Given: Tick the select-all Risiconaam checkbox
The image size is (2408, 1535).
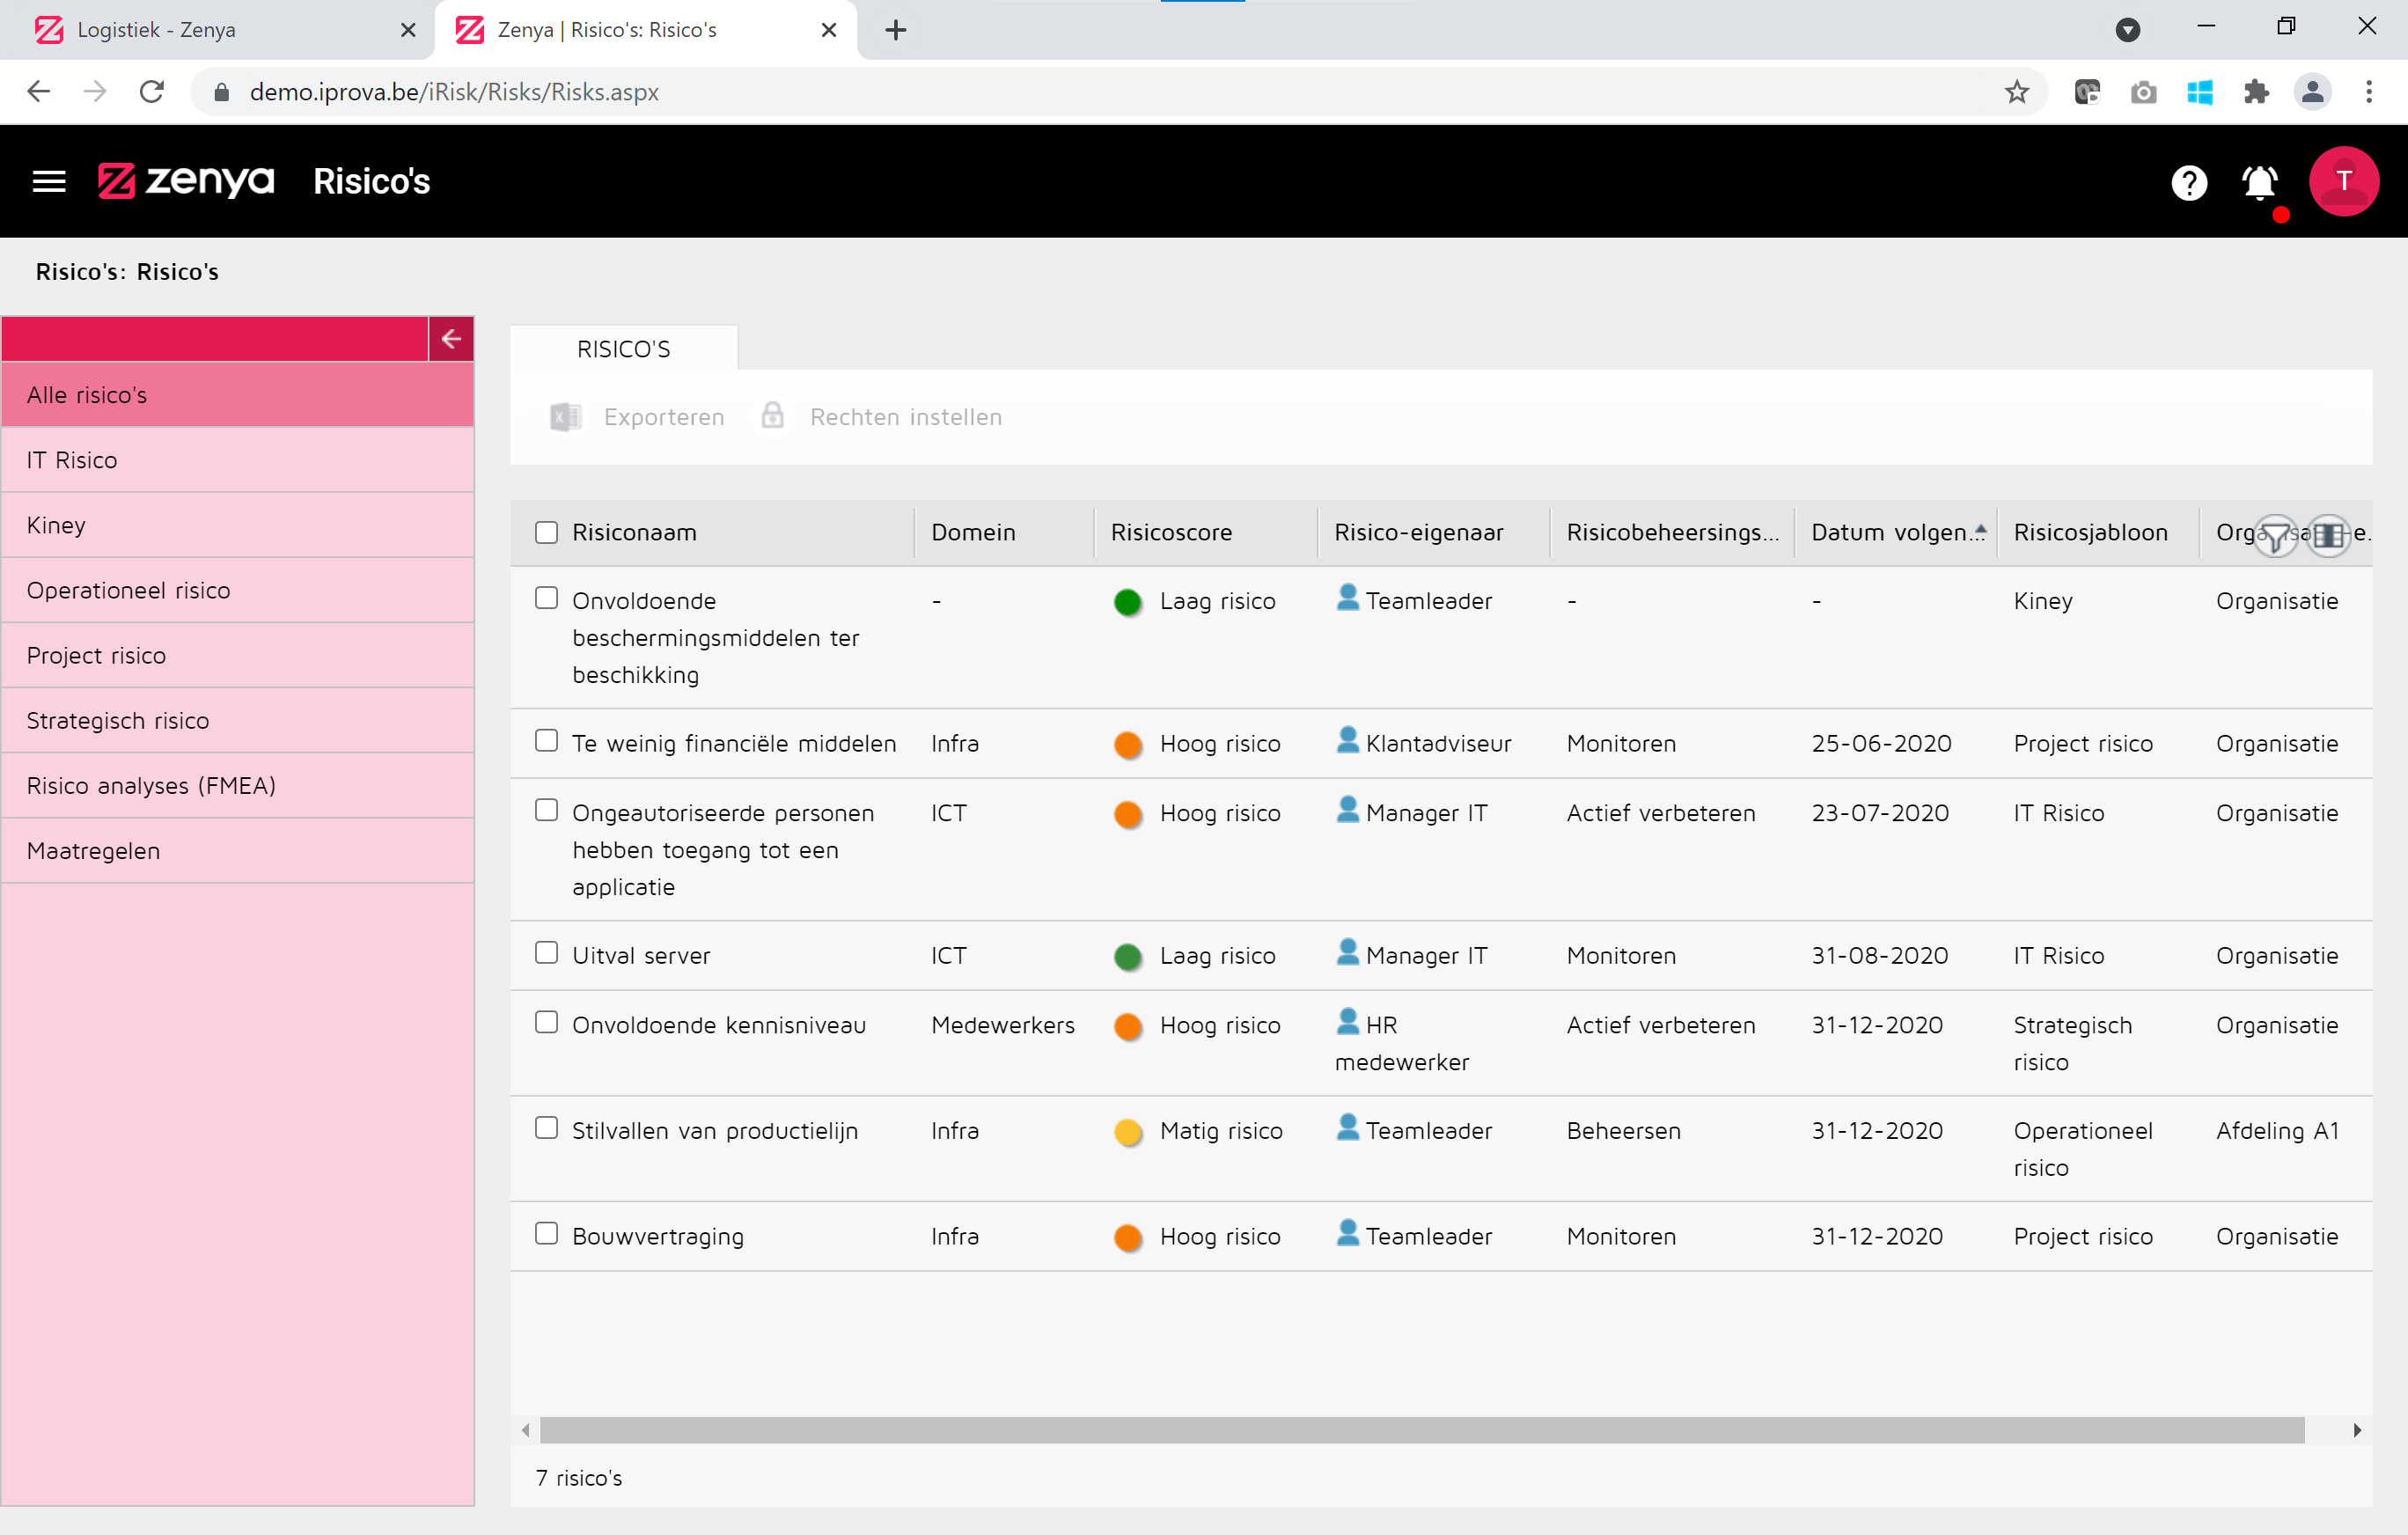Looking at the screenshot, I should [546, 532].
